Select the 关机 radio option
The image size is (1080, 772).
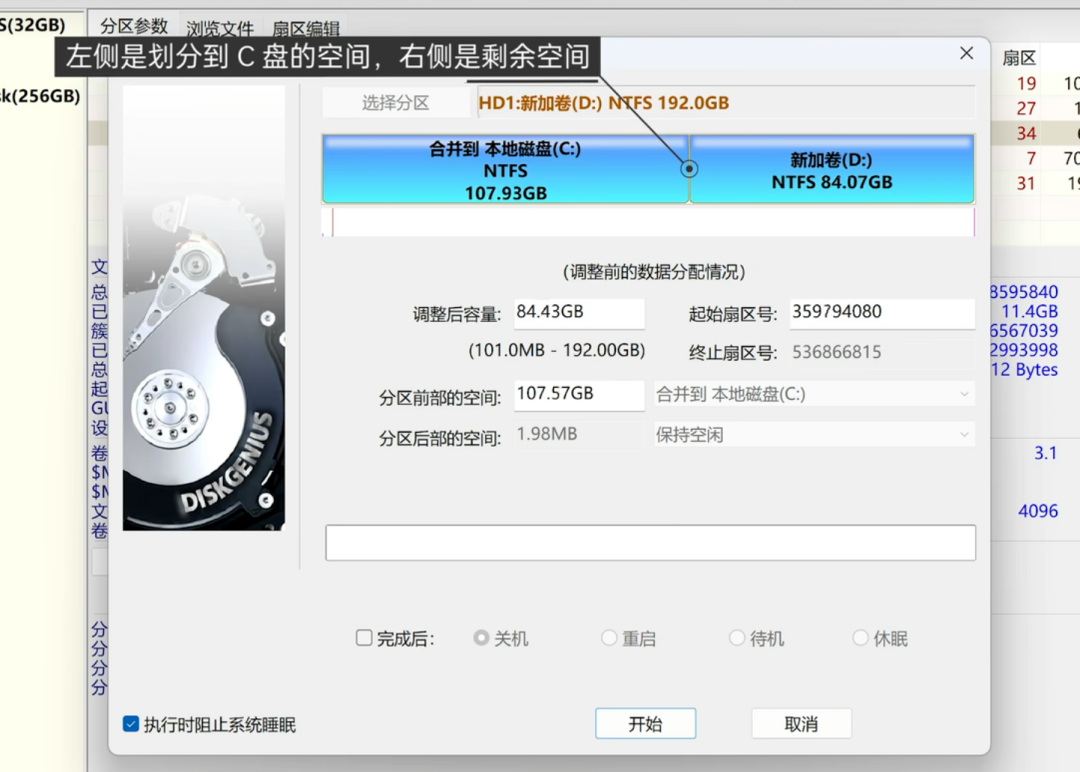coord(482,638)
